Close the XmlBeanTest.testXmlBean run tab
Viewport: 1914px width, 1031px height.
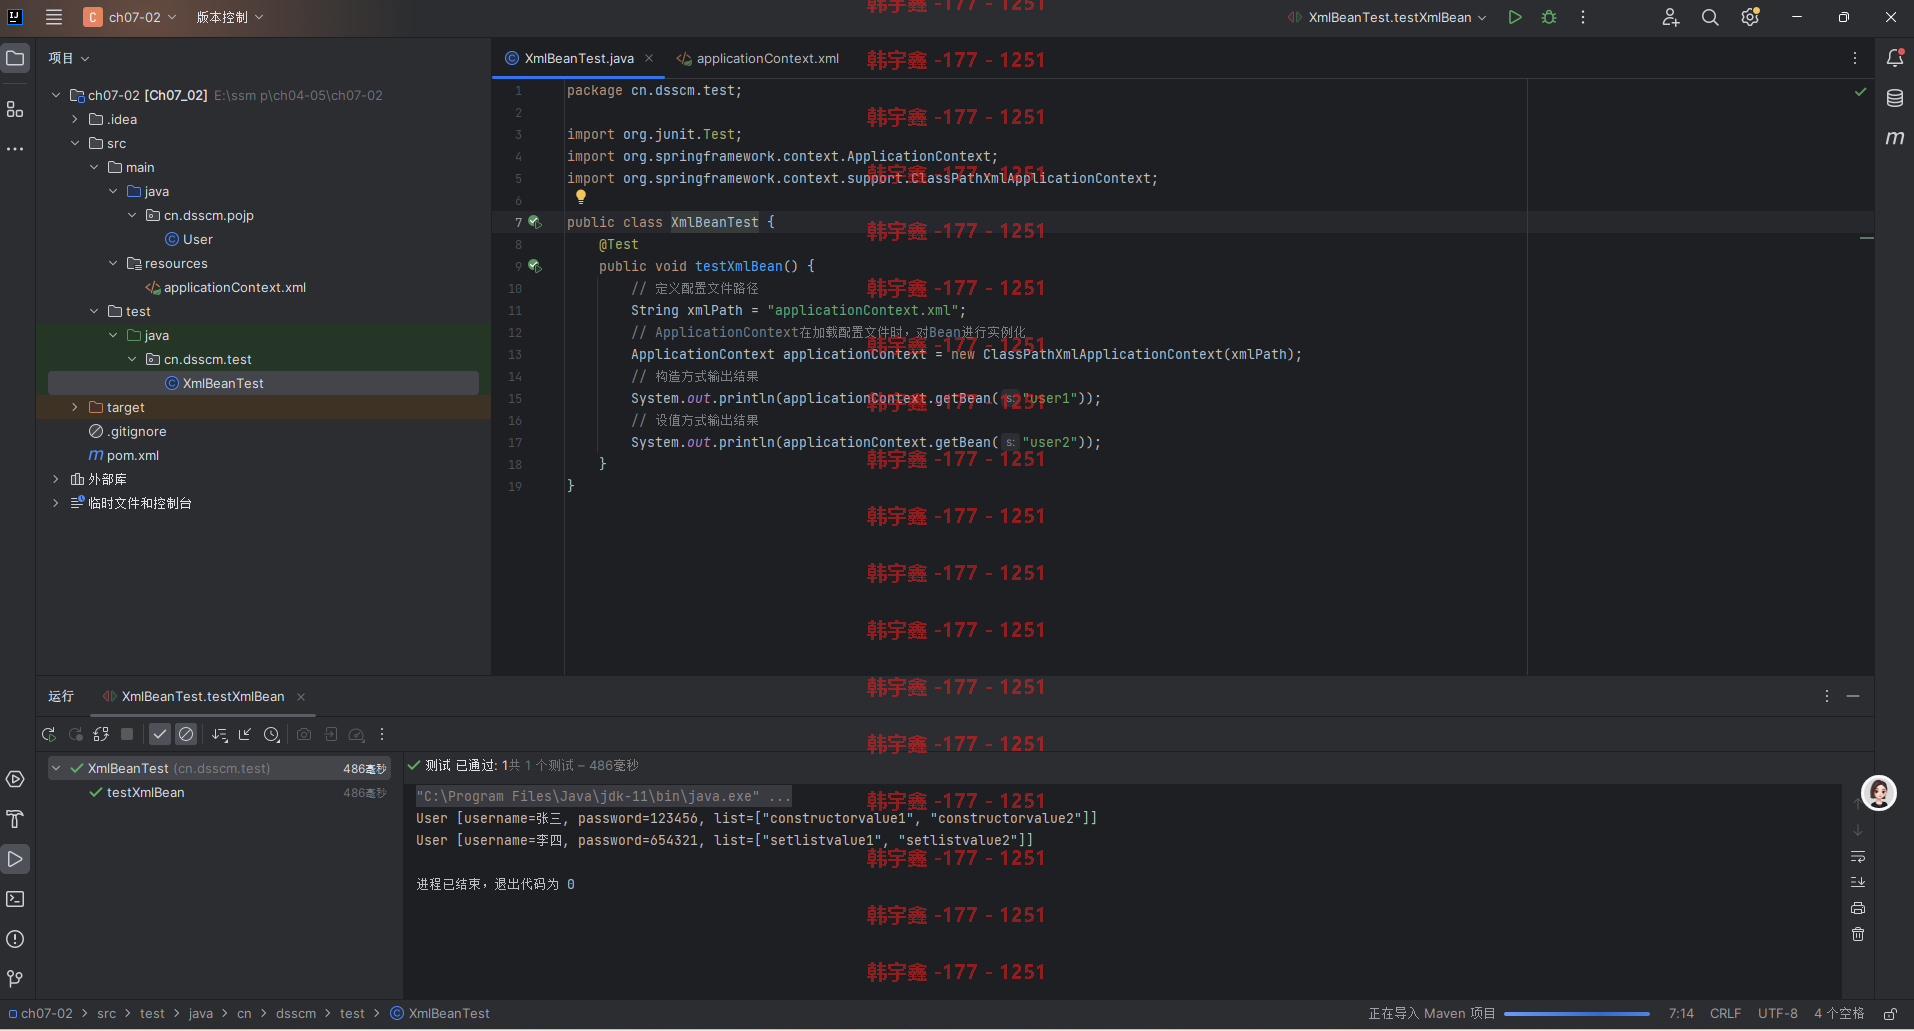(x=301, y=697)
